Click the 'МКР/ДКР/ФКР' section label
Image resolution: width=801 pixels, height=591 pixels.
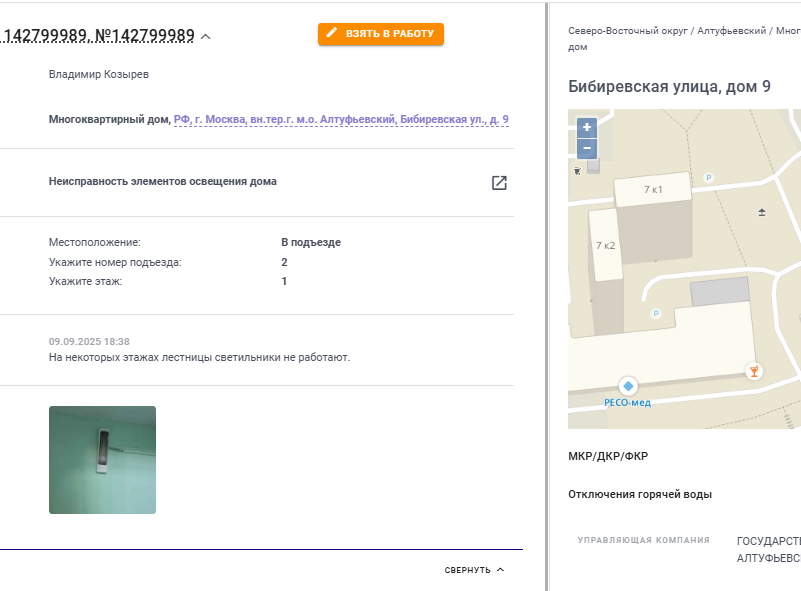608,456
